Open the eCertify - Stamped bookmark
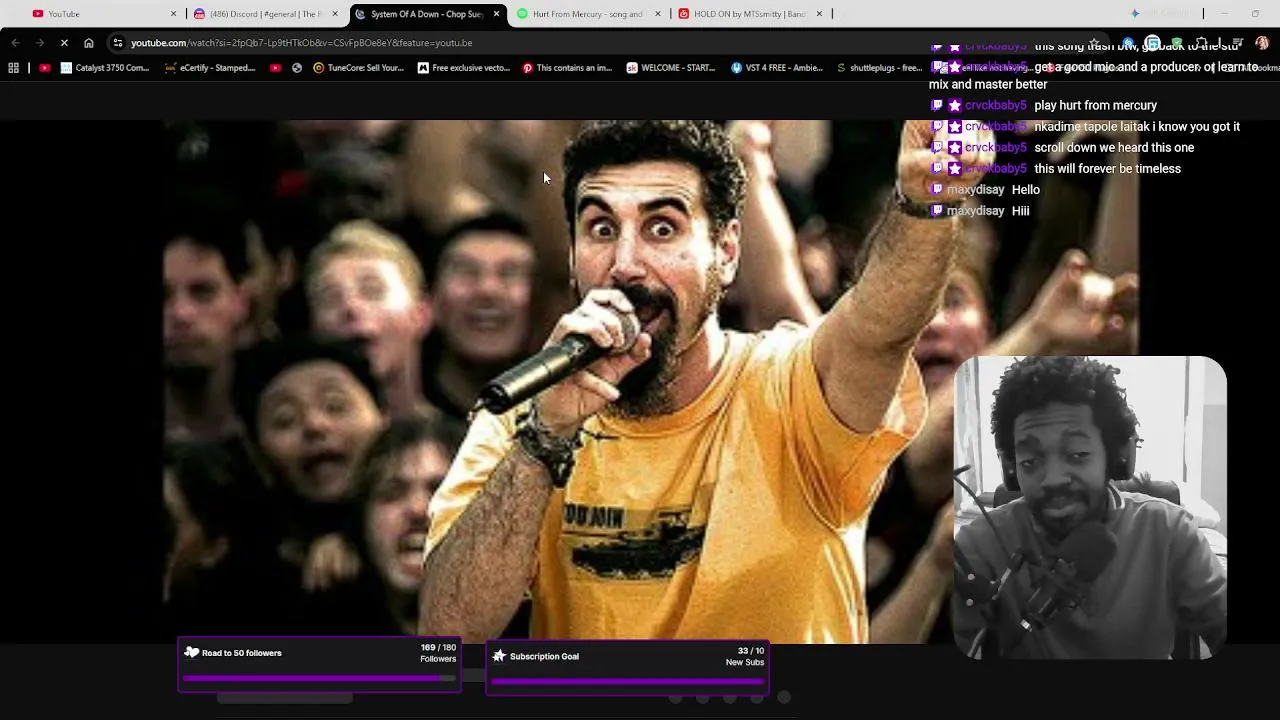Viewport: 1280px width, 720px height. [x=211, y=68]
